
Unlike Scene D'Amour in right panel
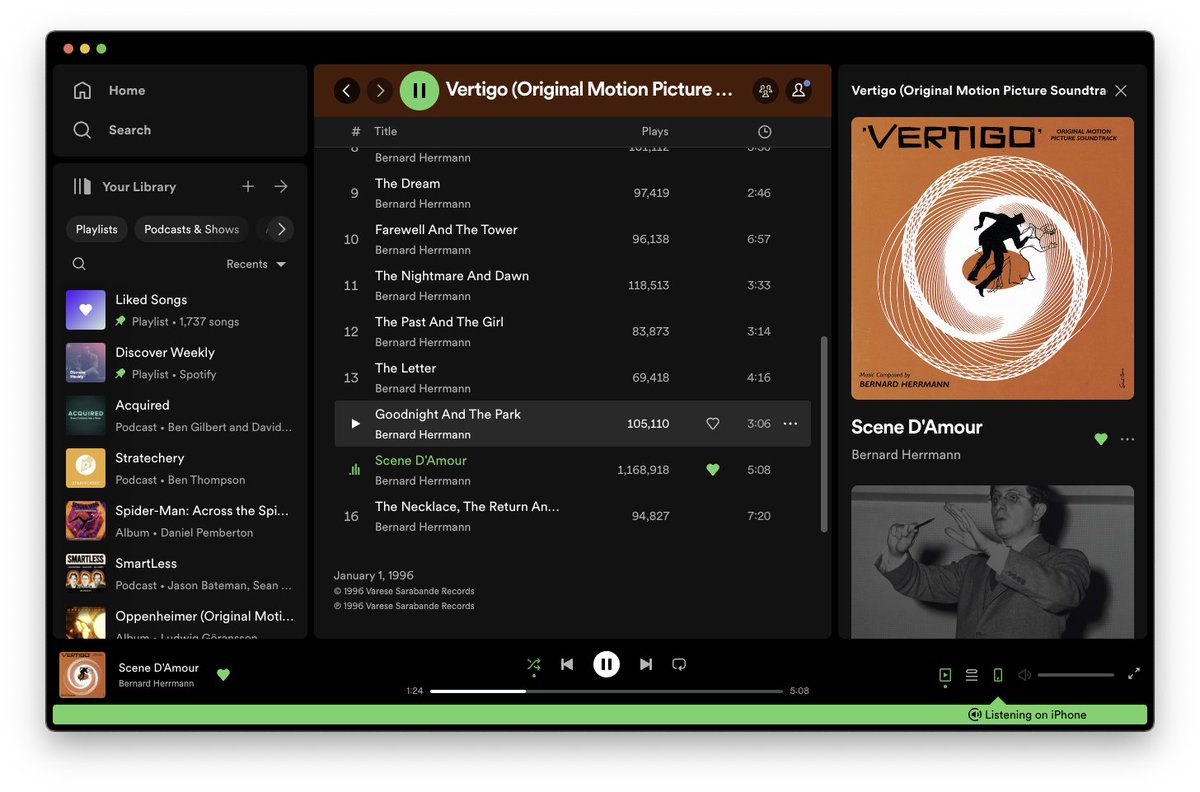1101,439
